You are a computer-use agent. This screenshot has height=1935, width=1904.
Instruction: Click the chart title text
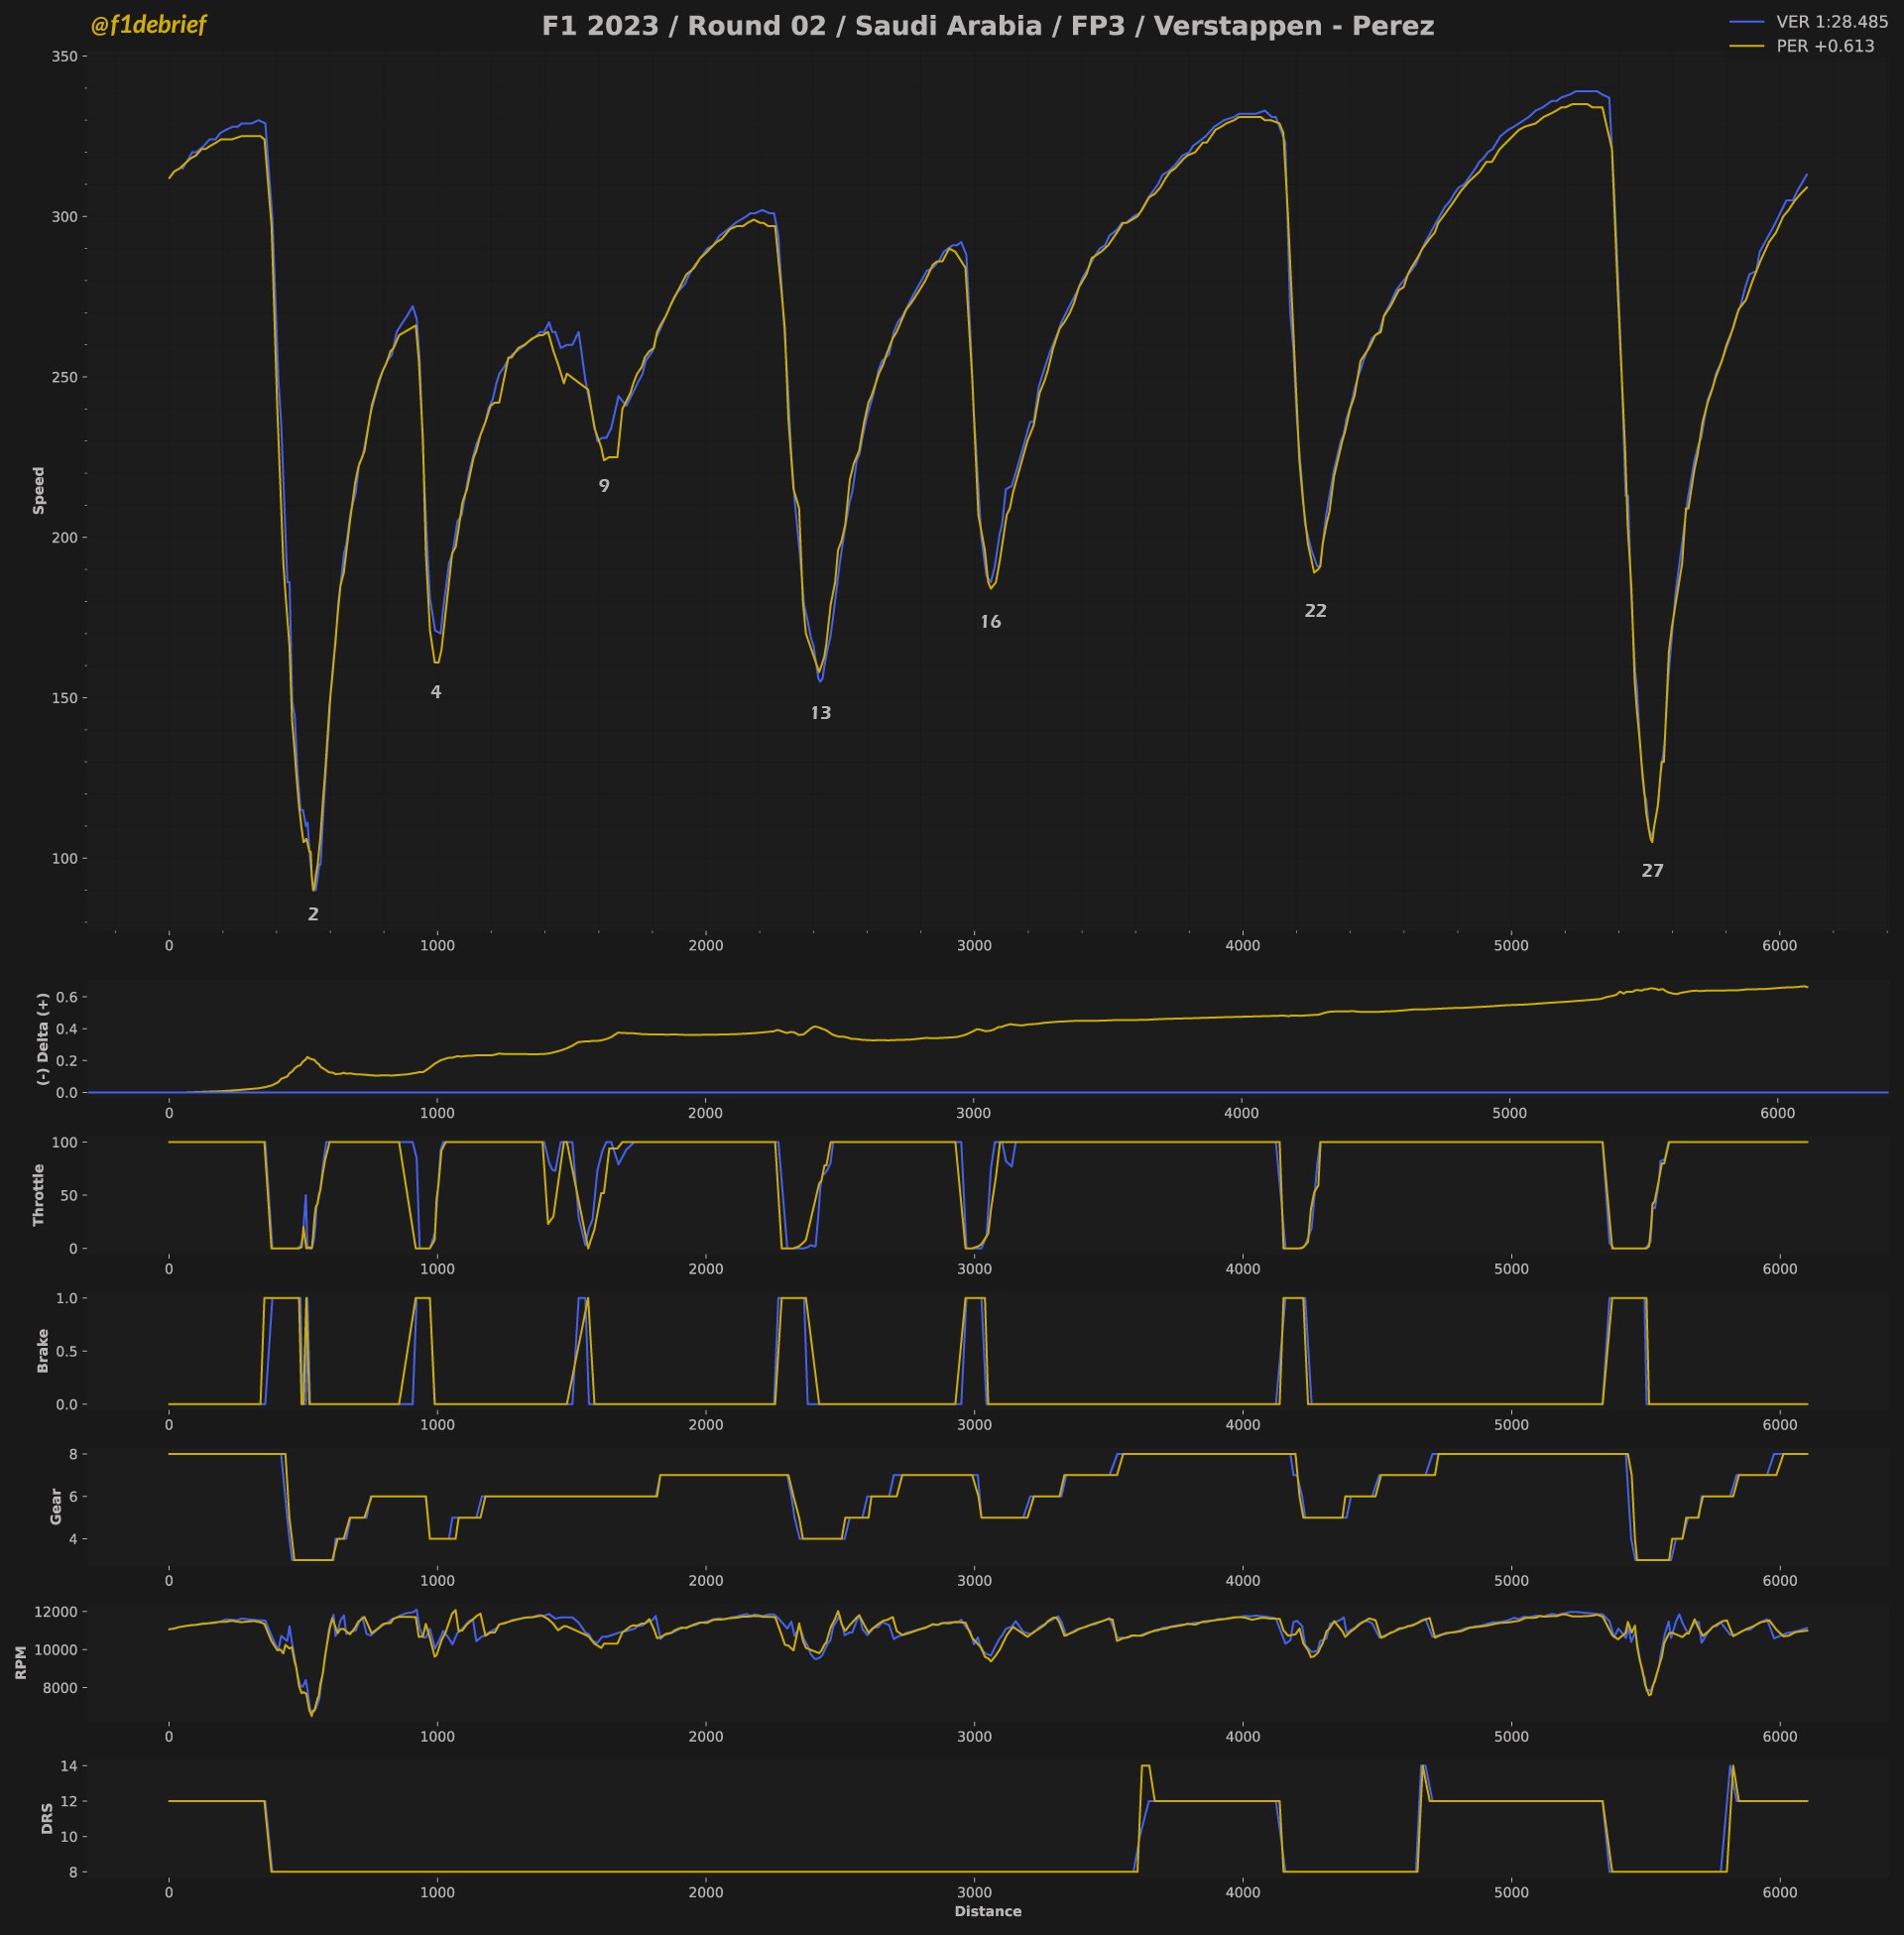coord(987,27)
